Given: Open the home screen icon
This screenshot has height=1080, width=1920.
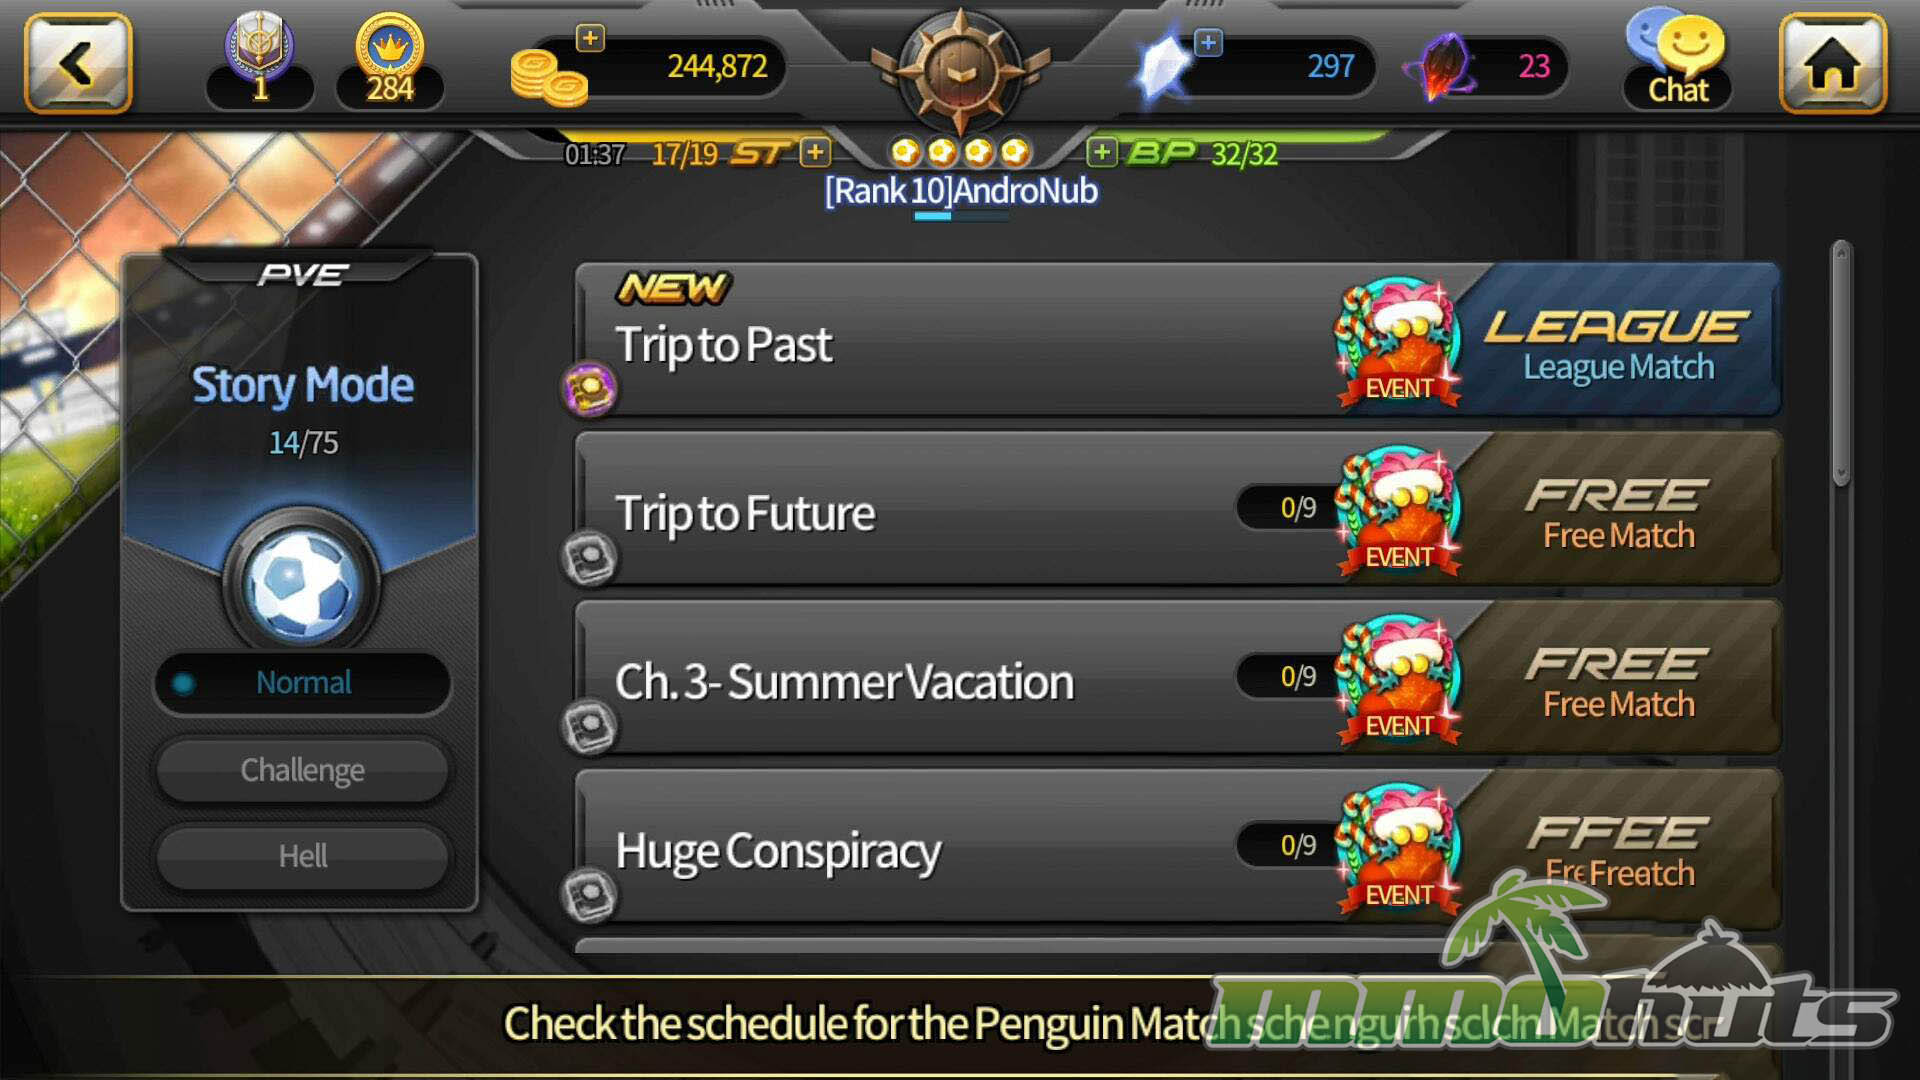Looking at the screenshot, I should [1832, 64].
